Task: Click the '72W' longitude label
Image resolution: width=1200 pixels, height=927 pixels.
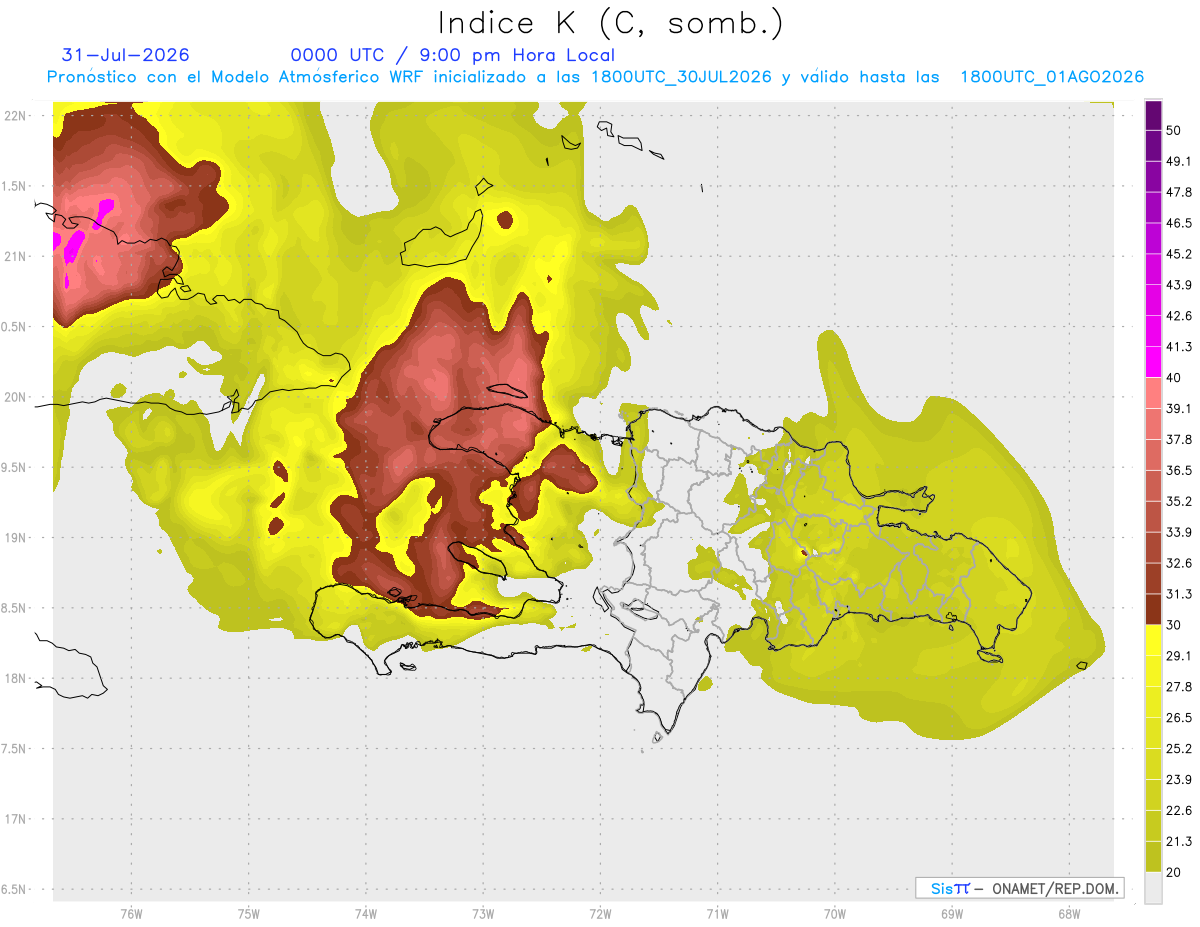Action: (x=600, y=913)
